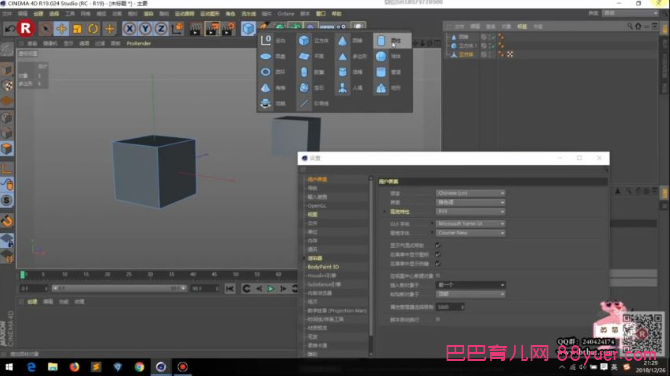Viewport: 670px width, 376px height.
Task: Lock the X axis button
Action: (129, 29)
